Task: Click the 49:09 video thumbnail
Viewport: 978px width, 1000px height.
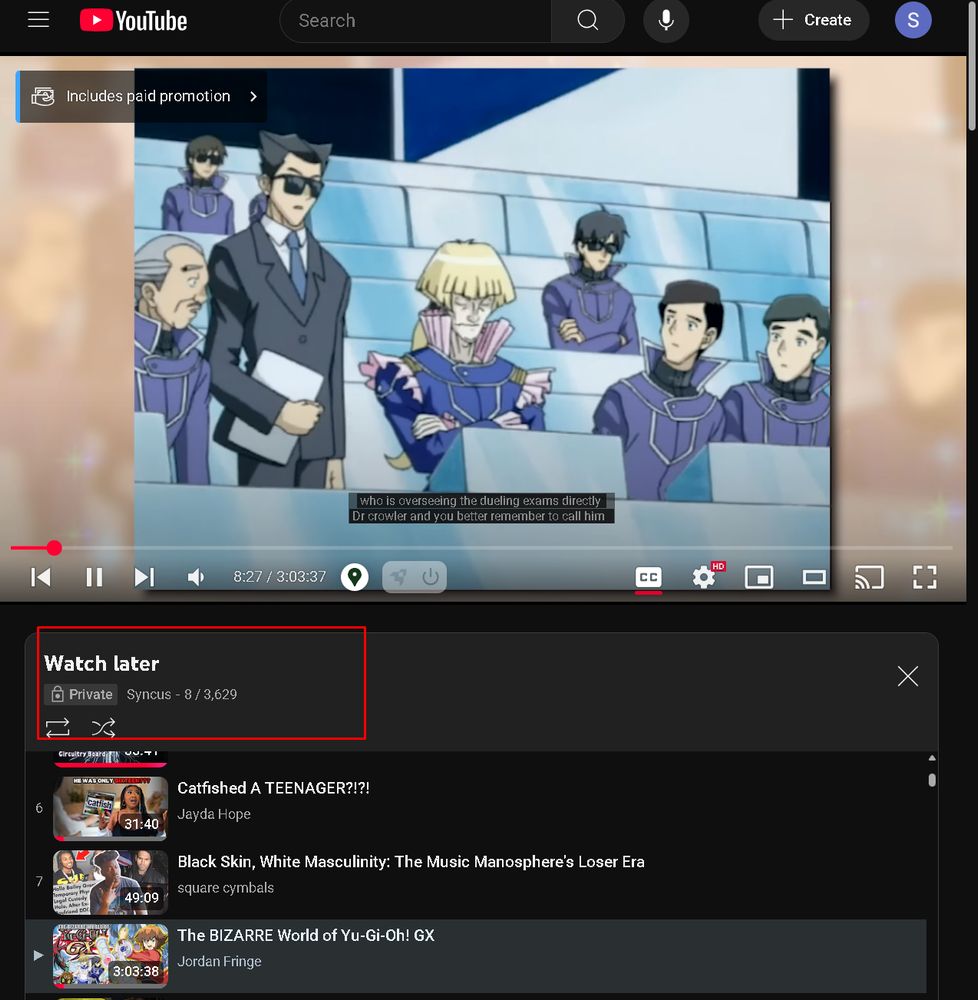Action: click(110, 882)
